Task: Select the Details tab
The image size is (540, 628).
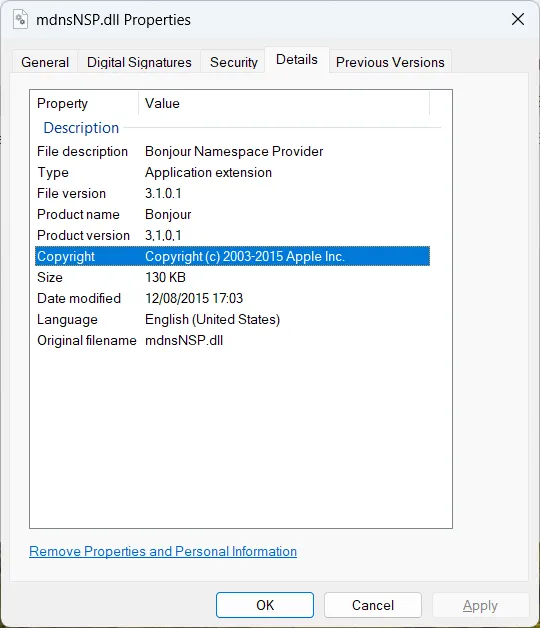Action: (297, 60)
